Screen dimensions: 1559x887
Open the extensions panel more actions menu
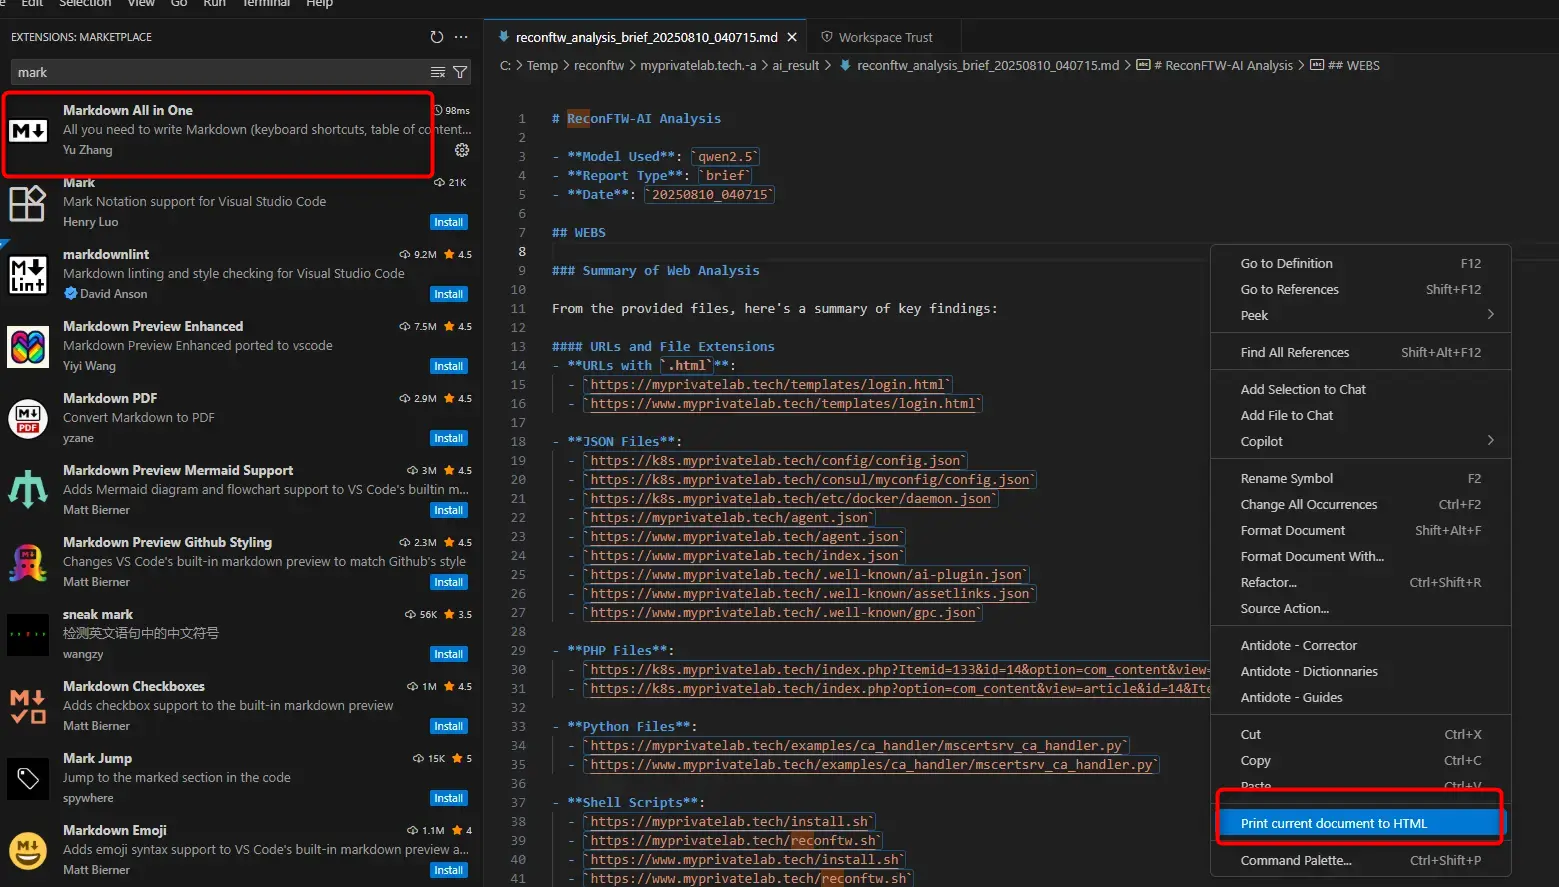(461, 37)
